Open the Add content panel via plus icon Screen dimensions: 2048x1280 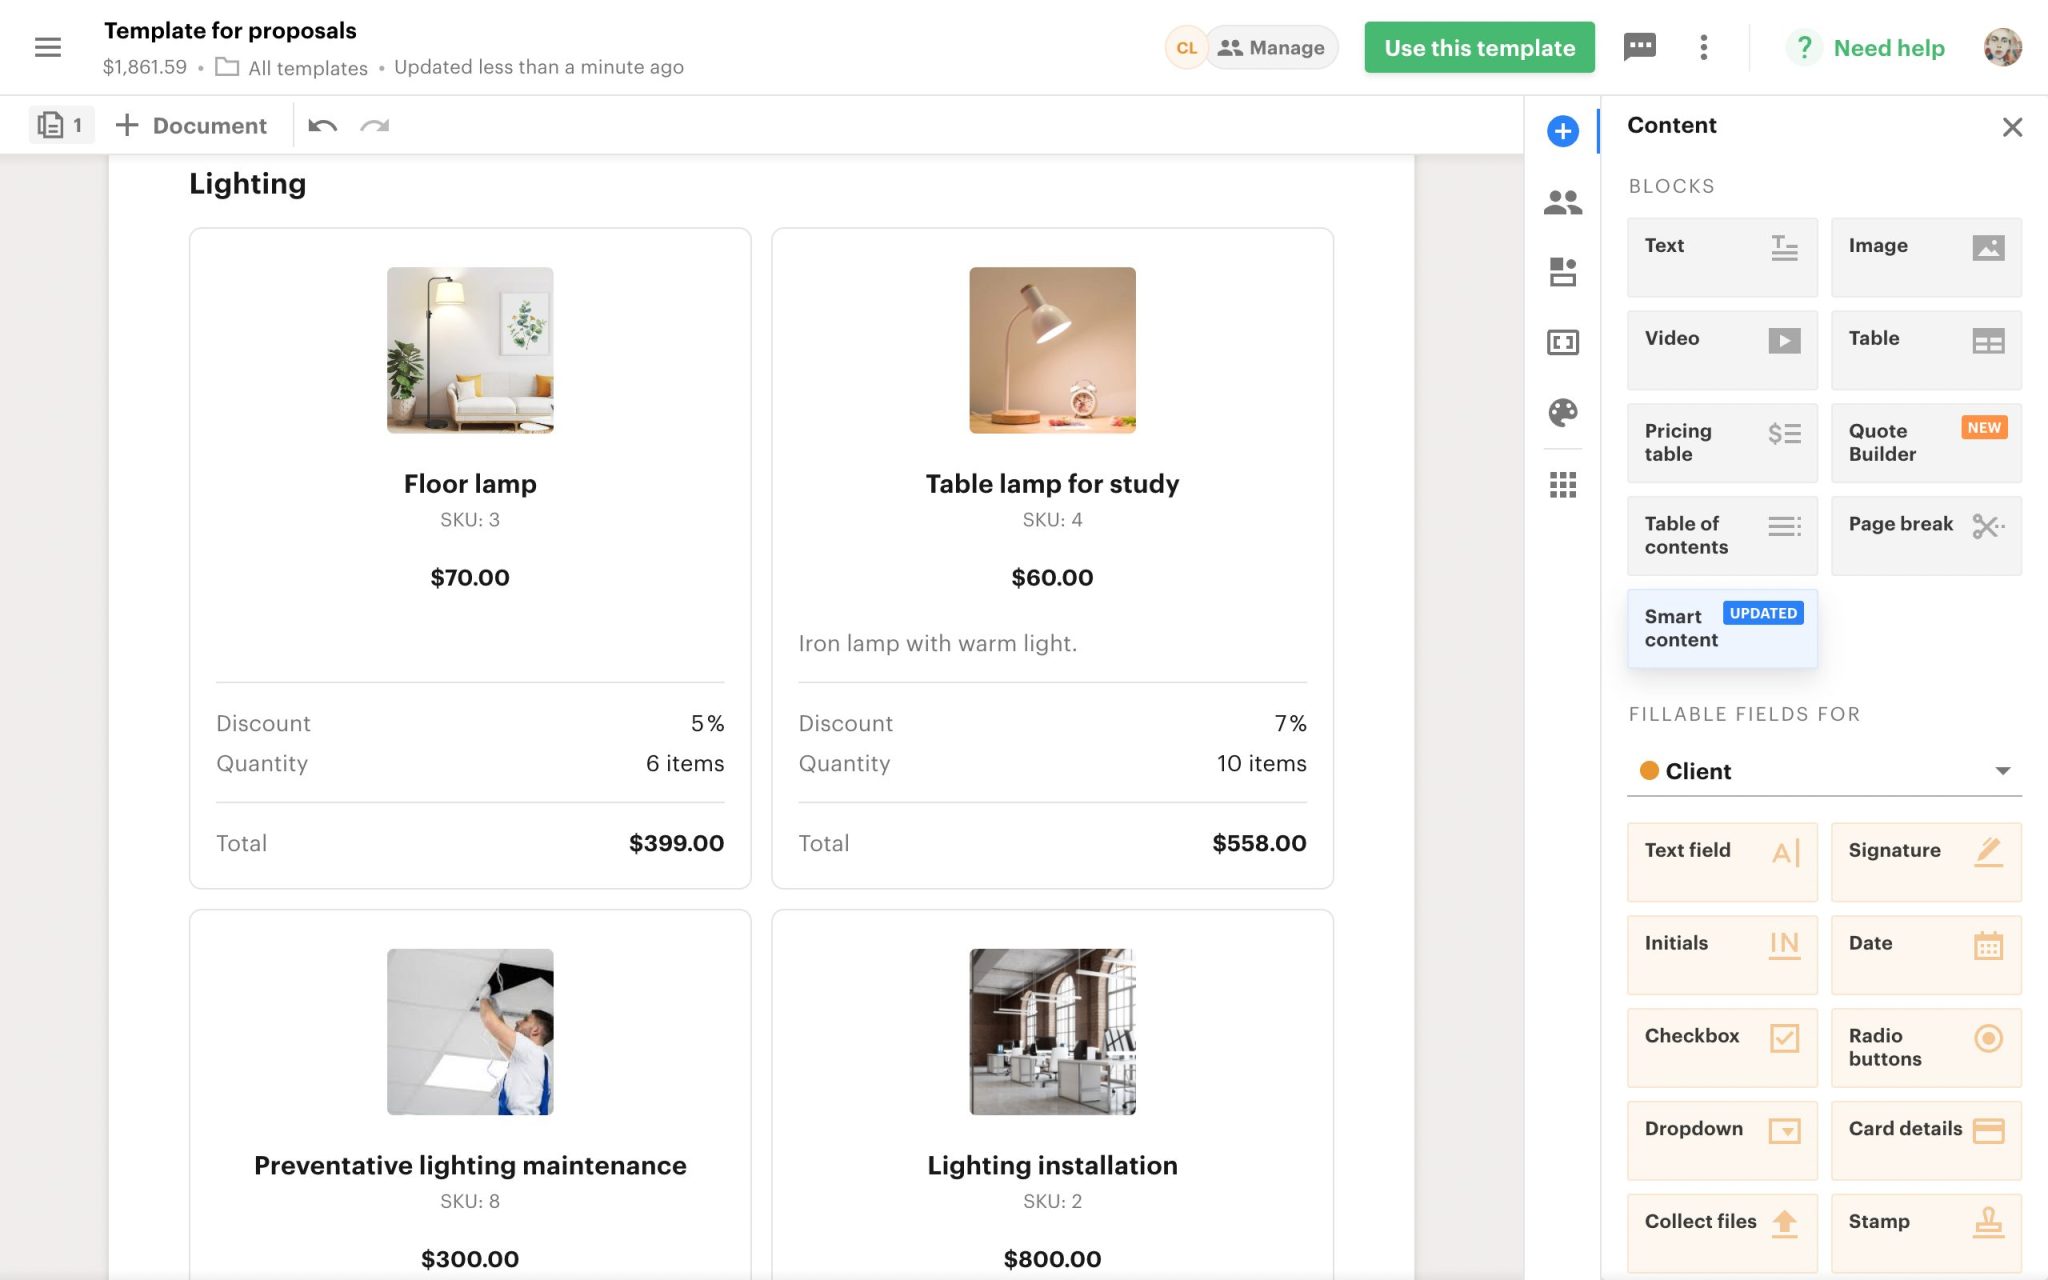1563,130
